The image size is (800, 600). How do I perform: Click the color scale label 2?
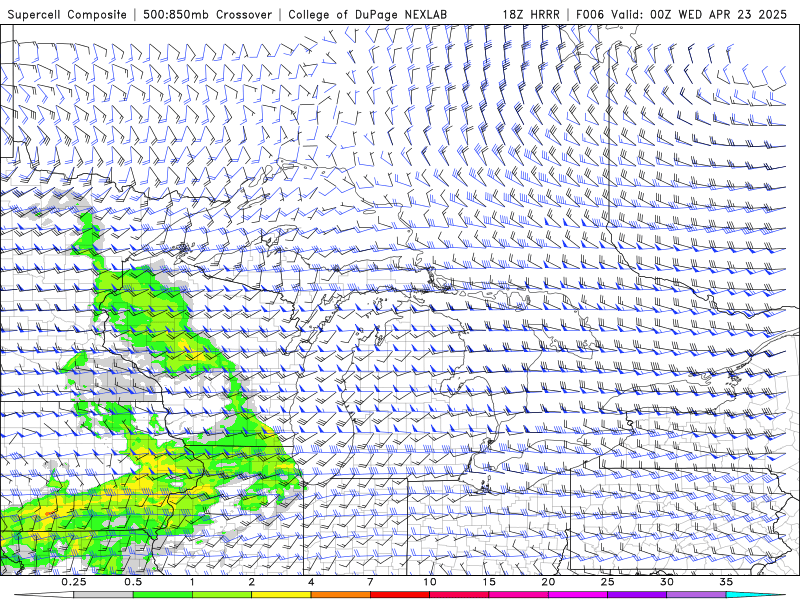click(252, 582)
